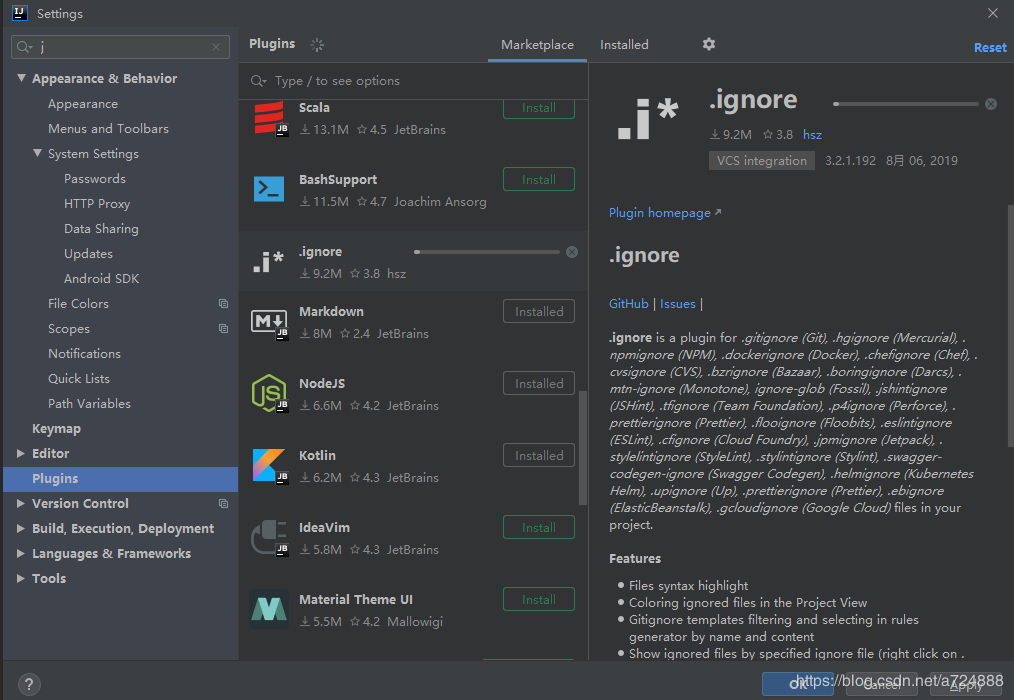1014x700 pixels.
Task: Click the VCS integration tag
Action: (x=762, y=160)
